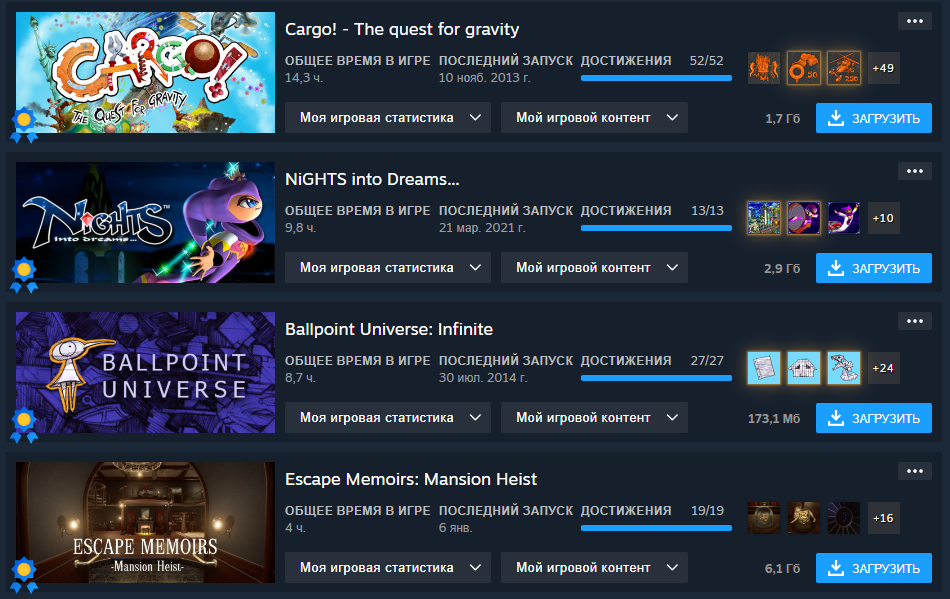Click the paper sheet achievement icon for Ballpoint Universe
The image size is (950, 599).
point(763,368)
